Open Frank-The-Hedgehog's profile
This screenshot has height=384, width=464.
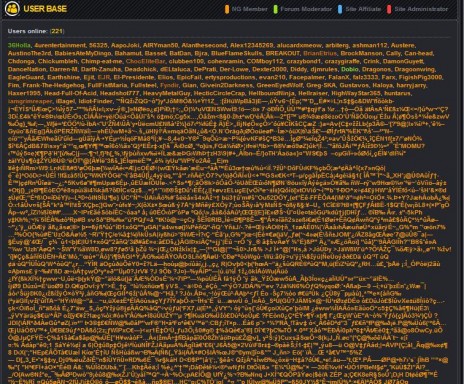53,85
